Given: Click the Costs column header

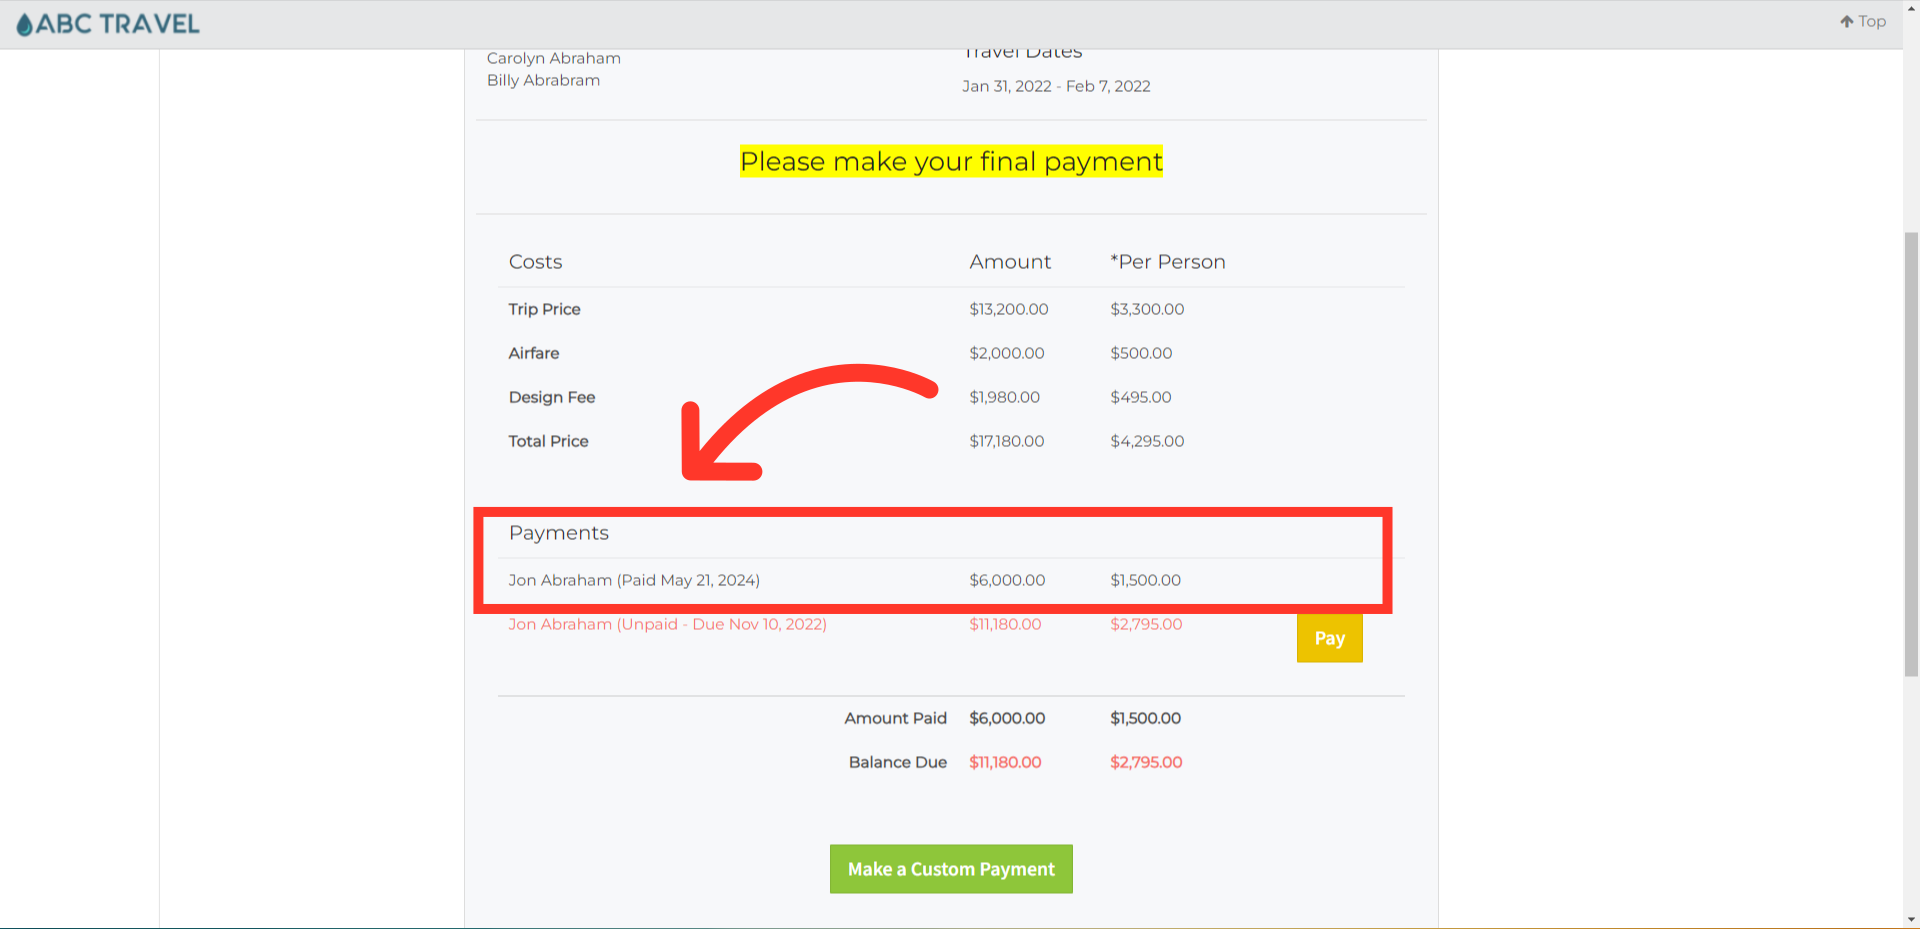Looking at the screenshot, I should [535, 261].
